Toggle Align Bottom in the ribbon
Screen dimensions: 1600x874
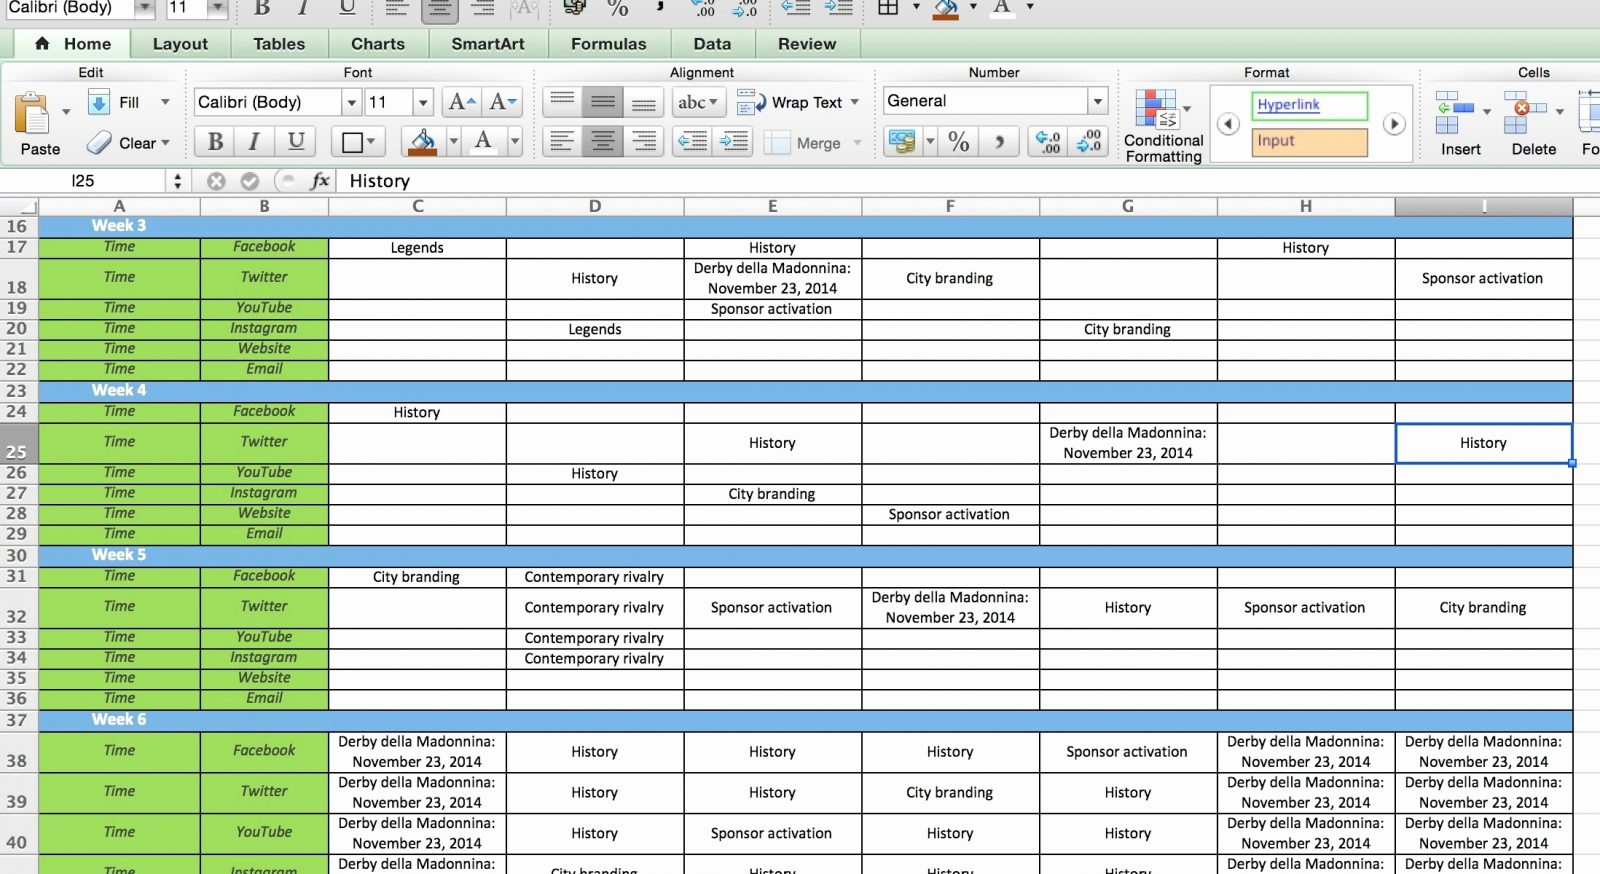pos(644,102)
